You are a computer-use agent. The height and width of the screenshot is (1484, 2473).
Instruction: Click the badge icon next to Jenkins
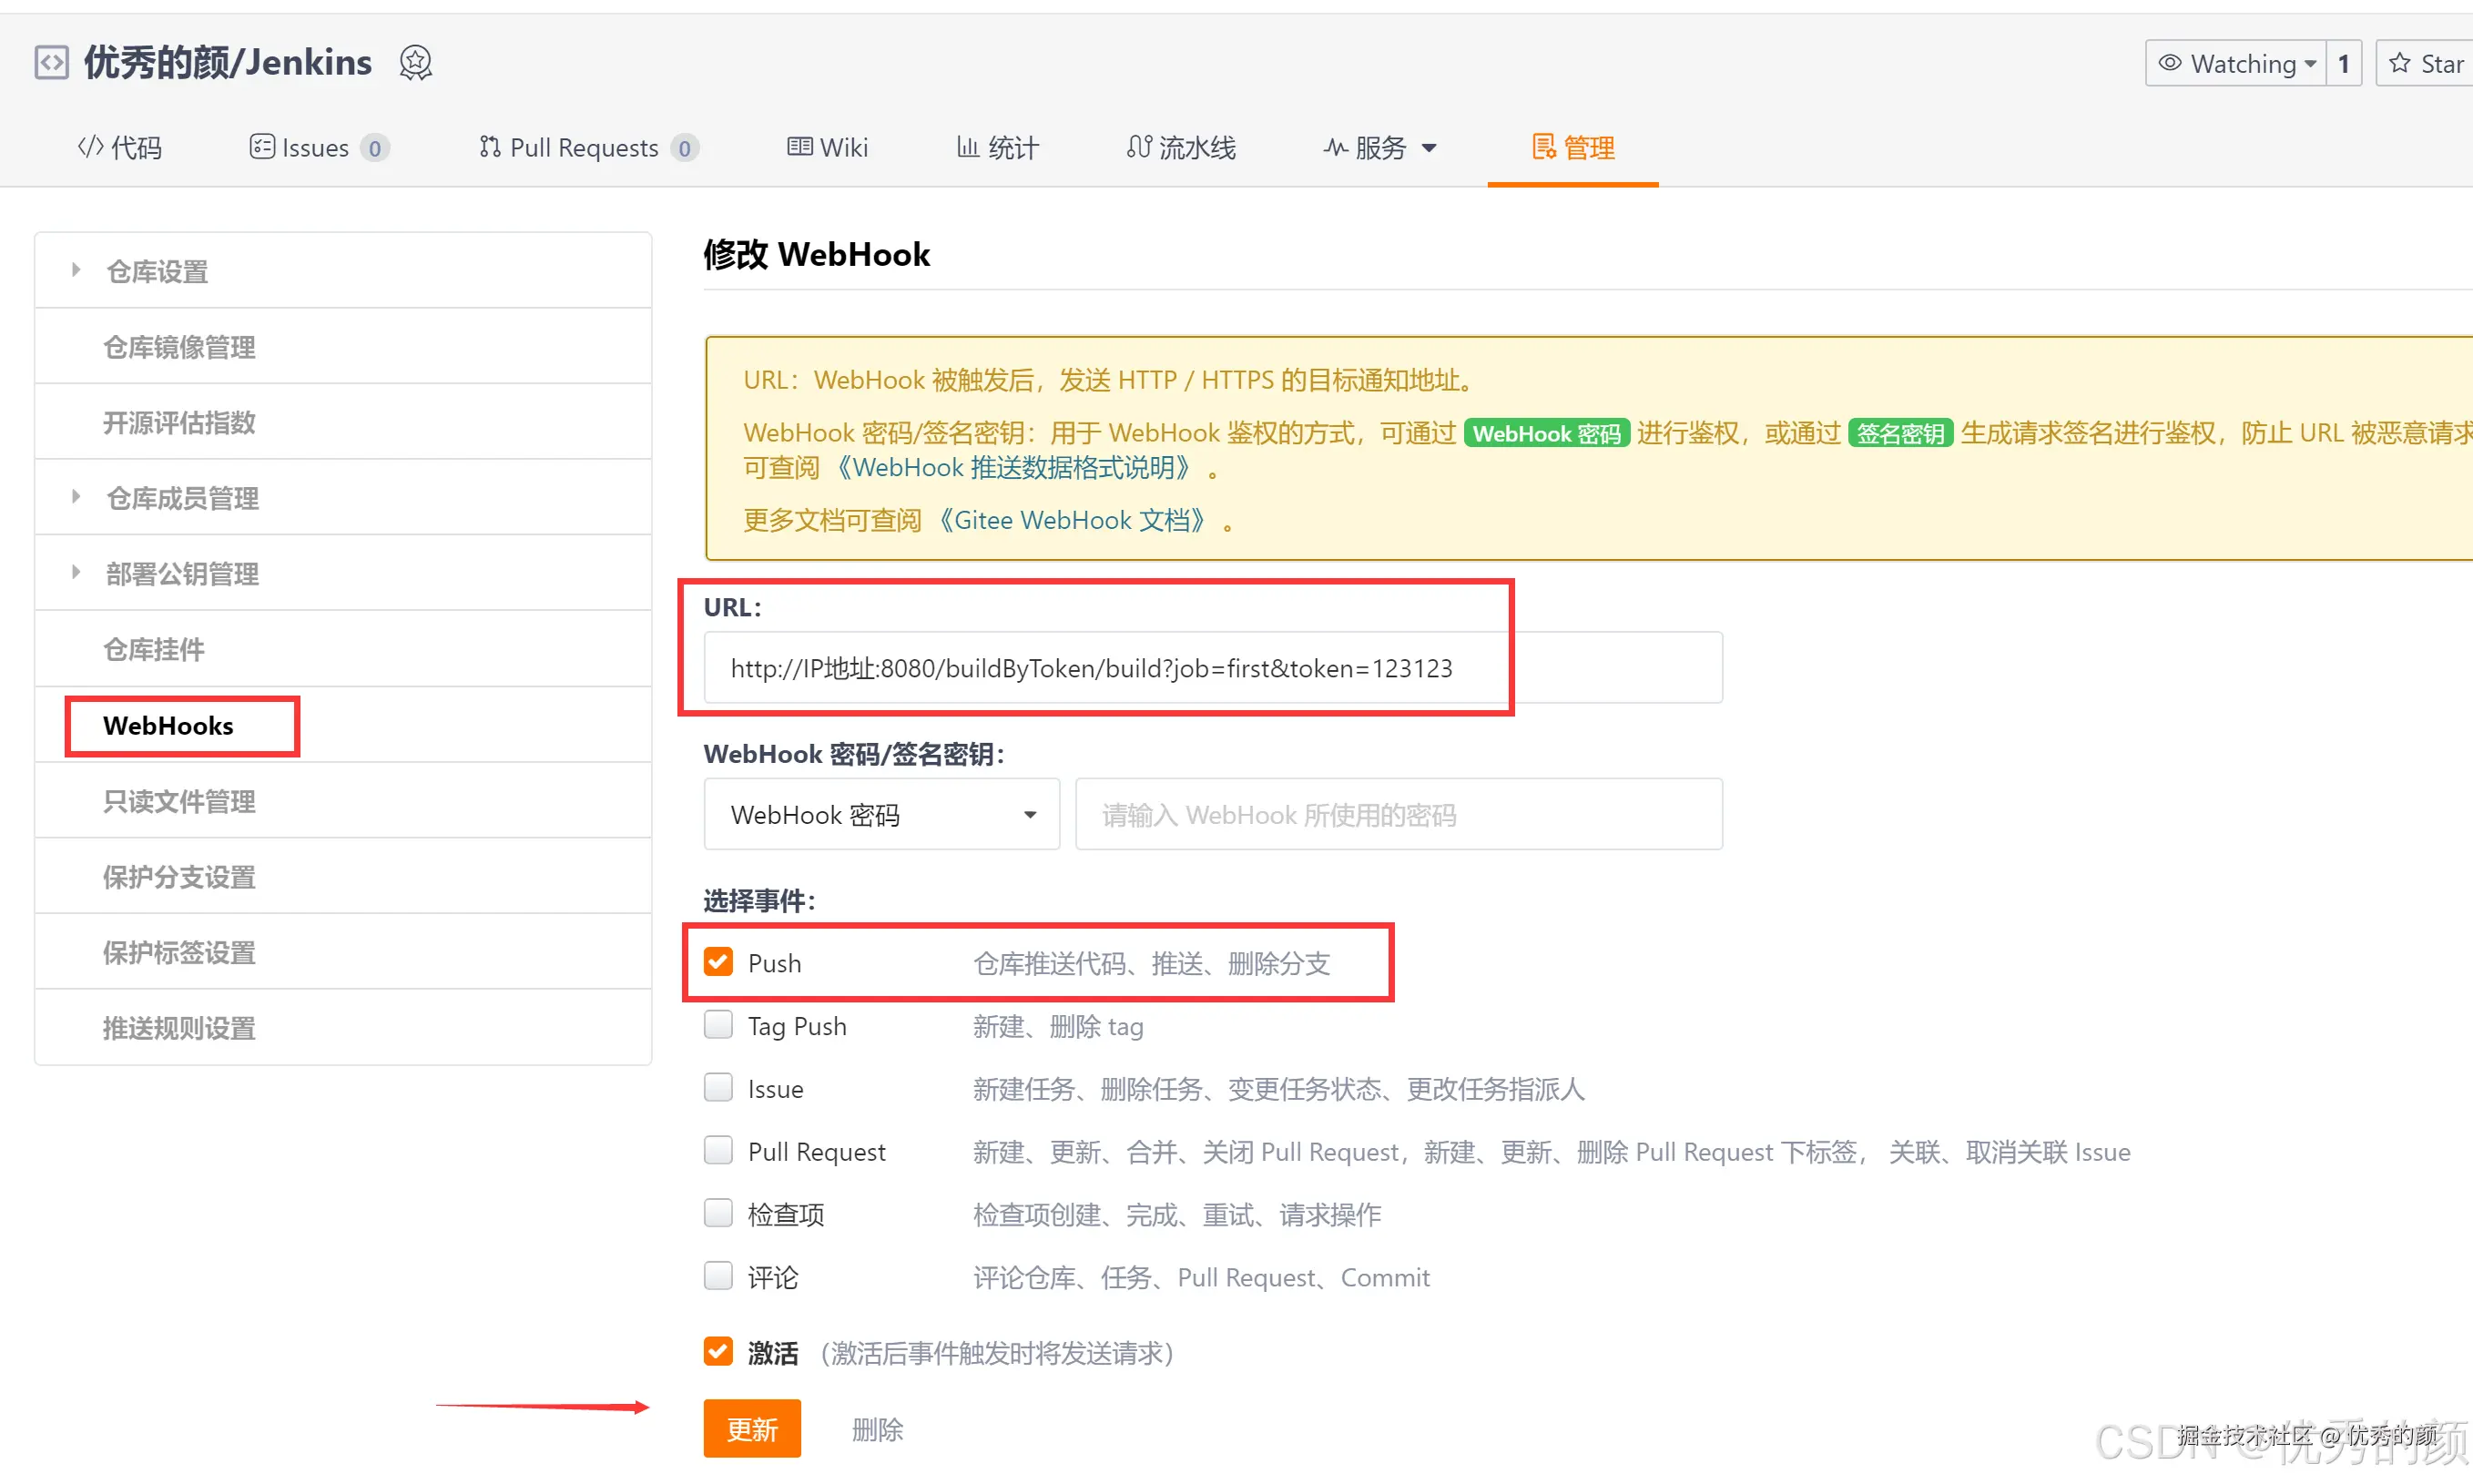[x=416, y=62]
